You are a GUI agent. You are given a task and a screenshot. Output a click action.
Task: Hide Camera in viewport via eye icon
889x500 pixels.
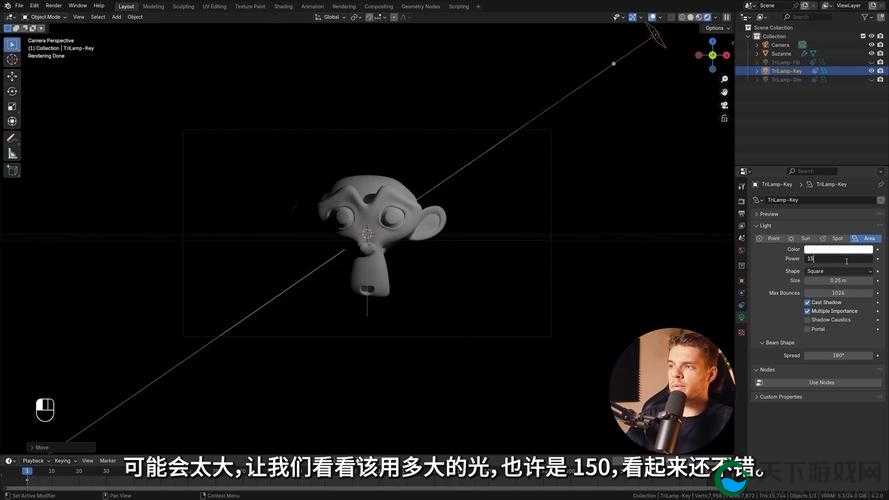tap(871, 45)
